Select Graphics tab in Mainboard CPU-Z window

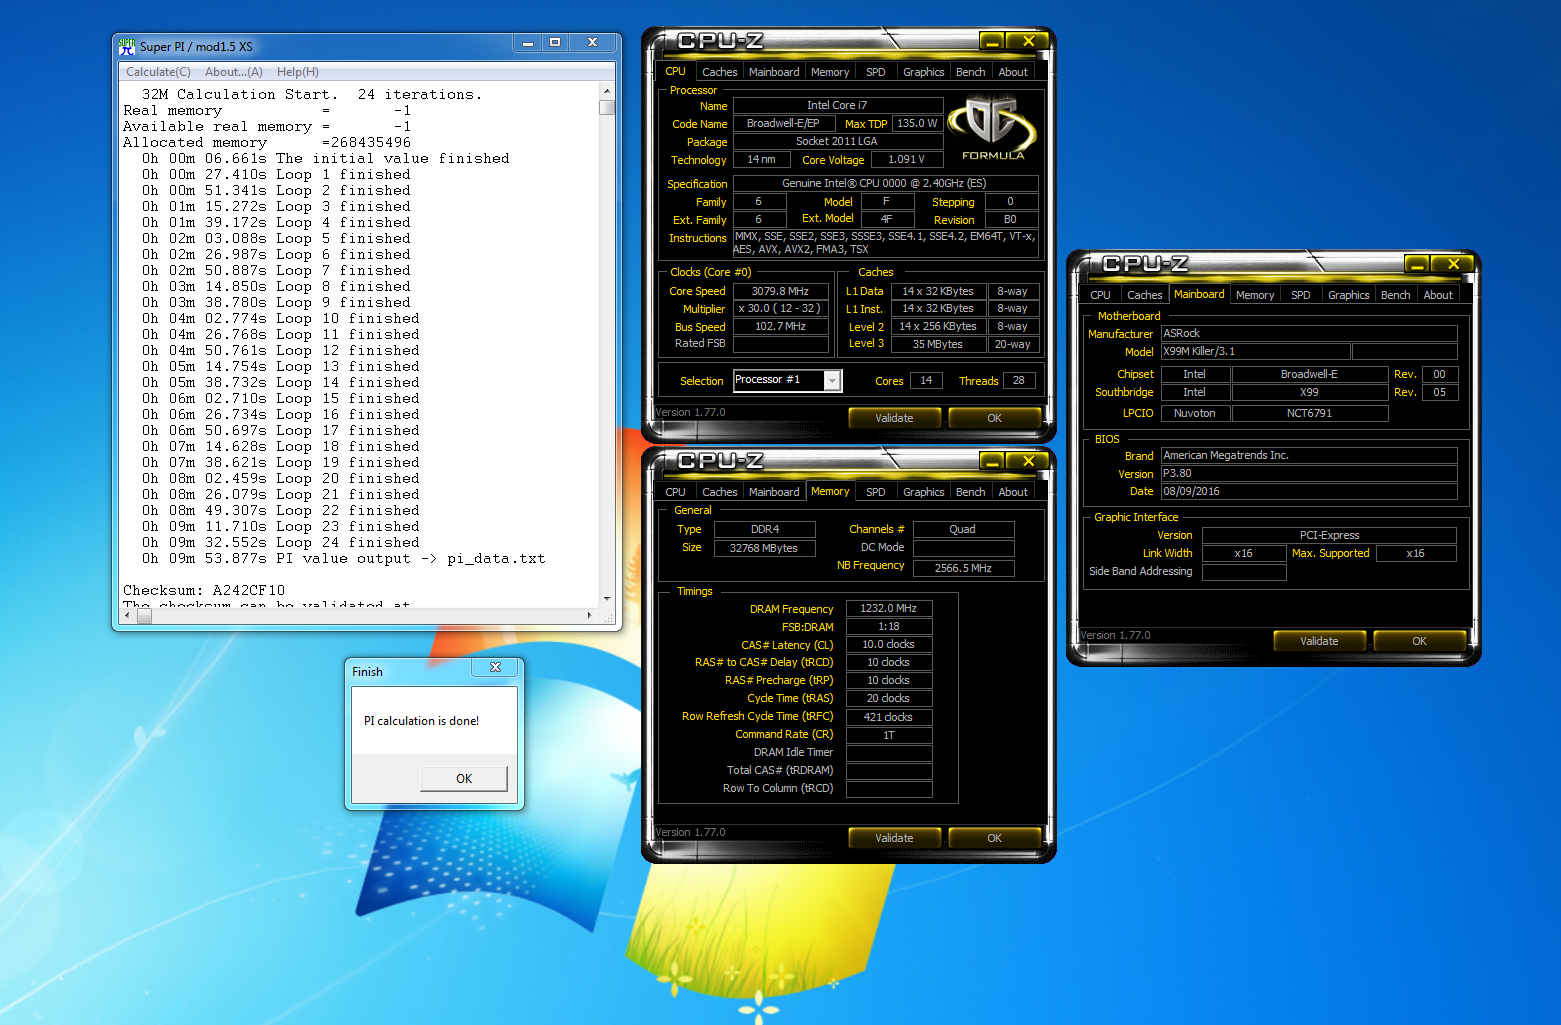(x=1348, y=295)
